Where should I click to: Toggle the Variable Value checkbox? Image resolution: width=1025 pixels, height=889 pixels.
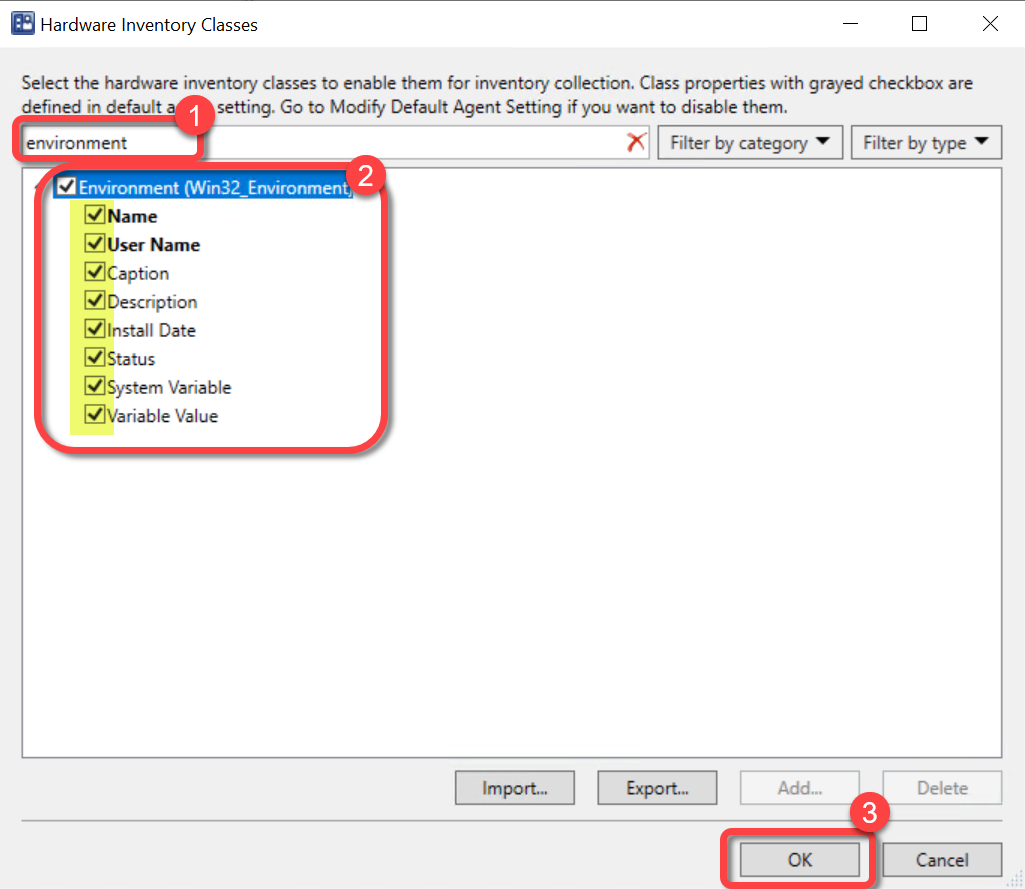95,415
